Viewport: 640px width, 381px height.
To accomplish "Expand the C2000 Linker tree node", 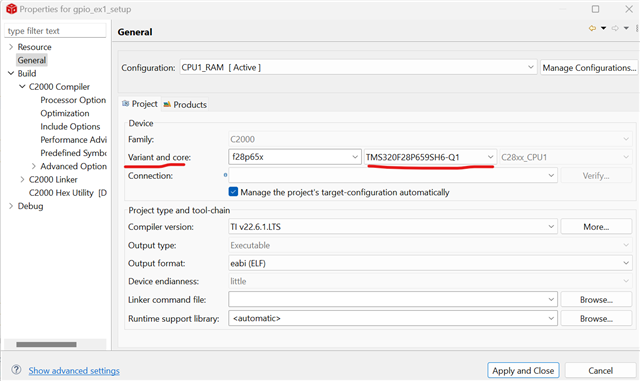I will [22, 179].
